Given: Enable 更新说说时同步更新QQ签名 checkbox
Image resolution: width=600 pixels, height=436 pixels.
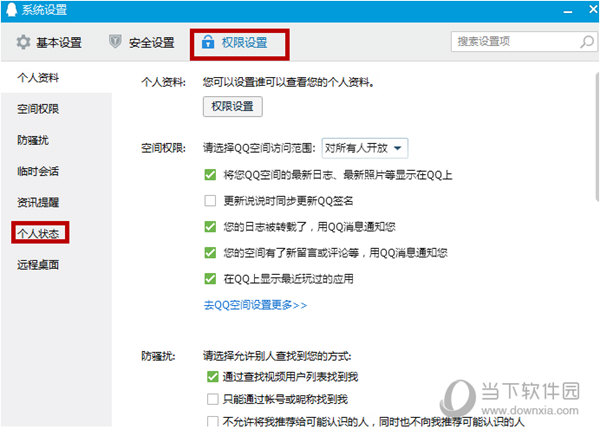Looking at the screenshot, I should click(210, 201).
